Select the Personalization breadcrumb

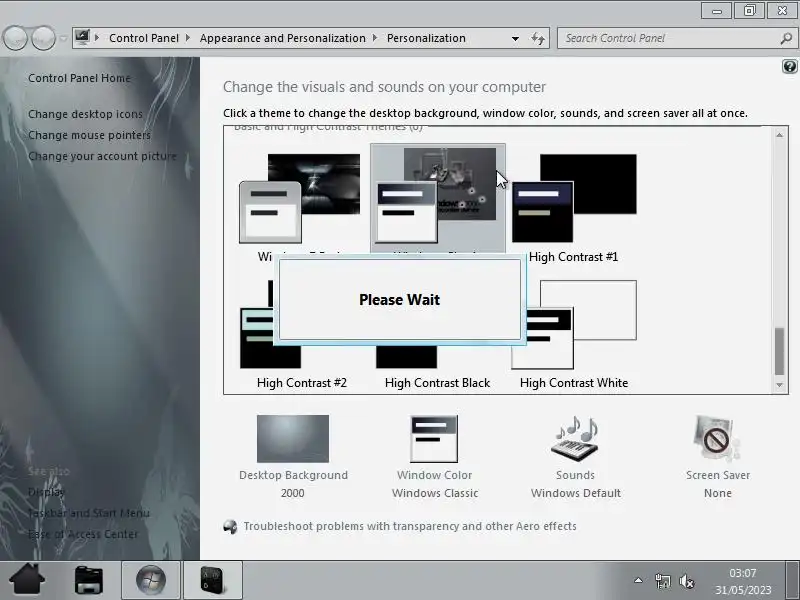[426, 38]
